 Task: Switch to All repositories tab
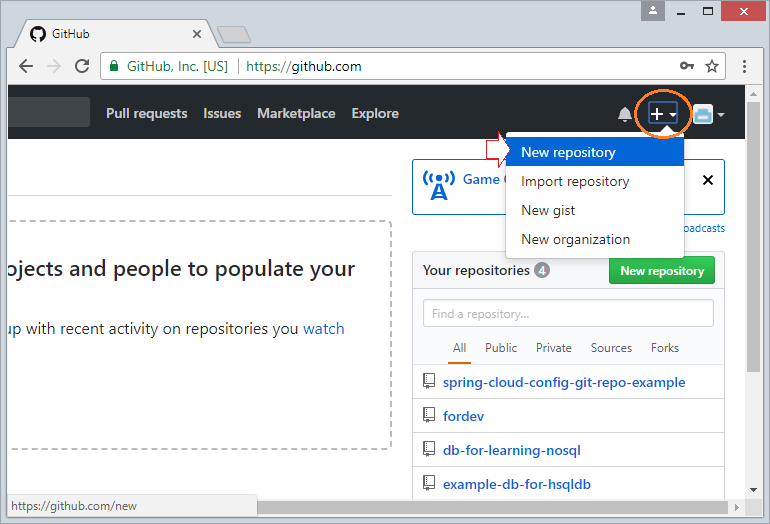coord(459,348)
